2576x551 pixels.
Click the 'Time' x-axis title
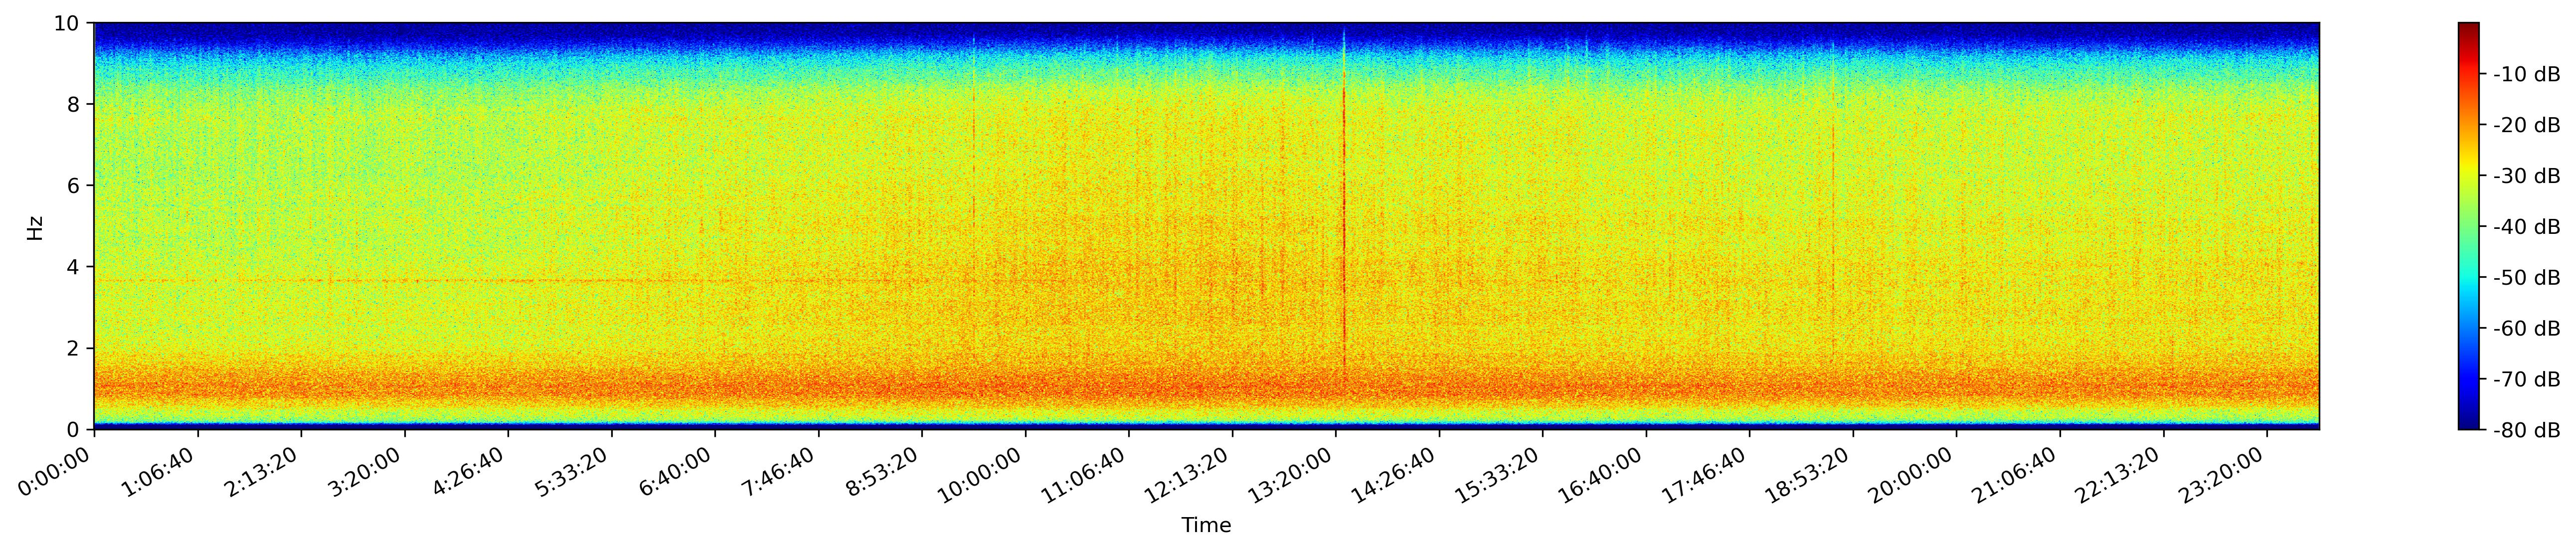(1206, 526)
